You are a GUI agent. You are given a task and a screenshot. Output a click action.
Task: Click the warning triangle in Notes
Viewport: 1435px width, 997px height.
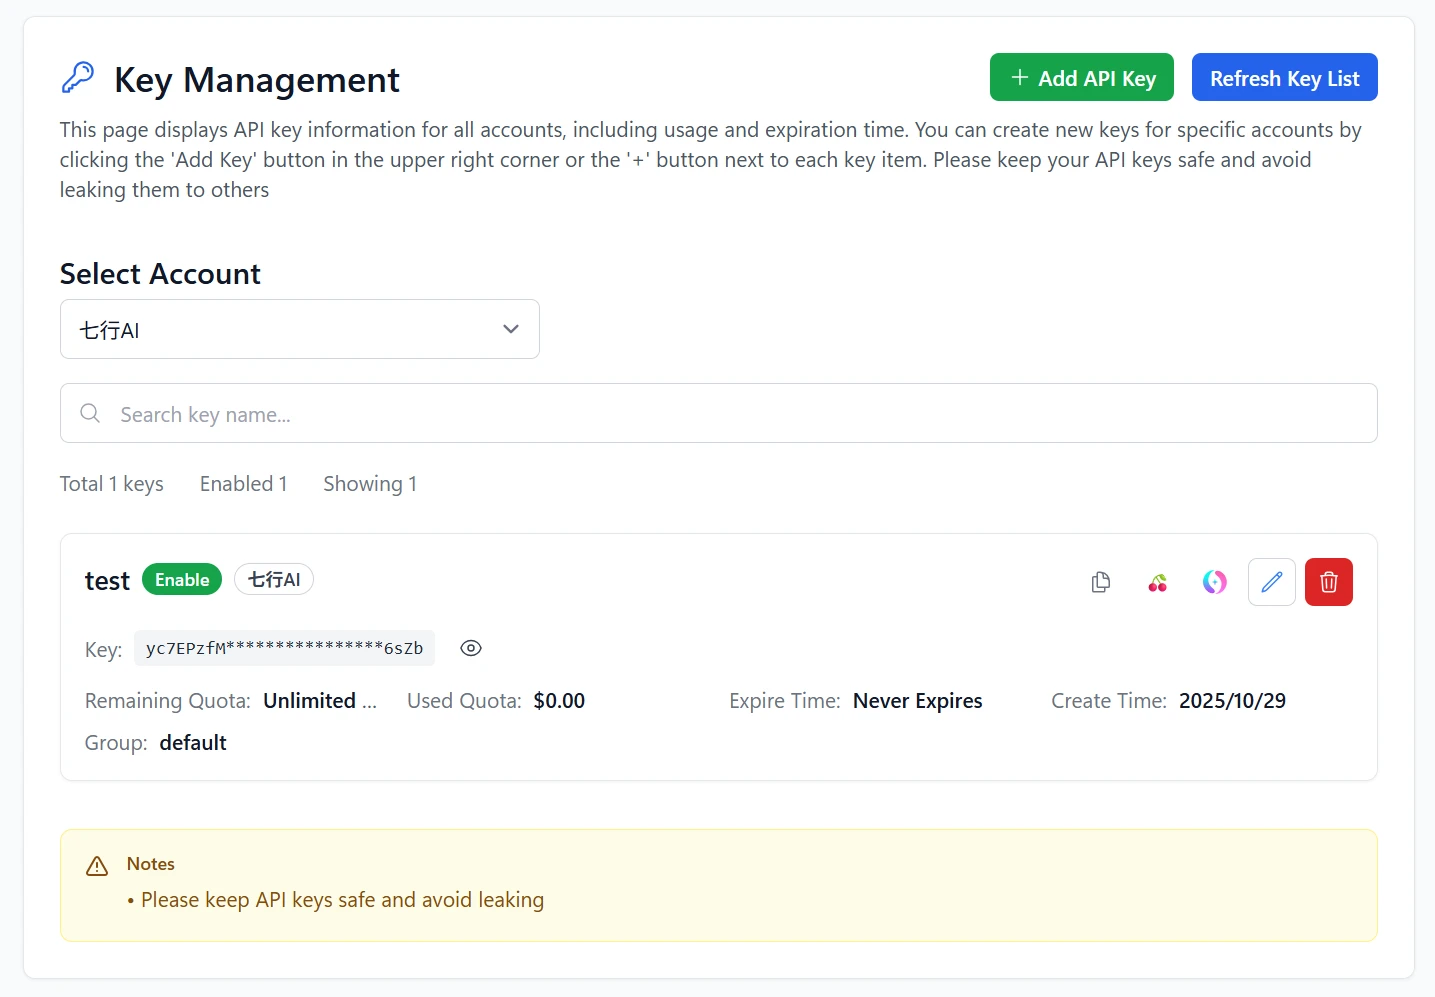(x=97, y=866)
